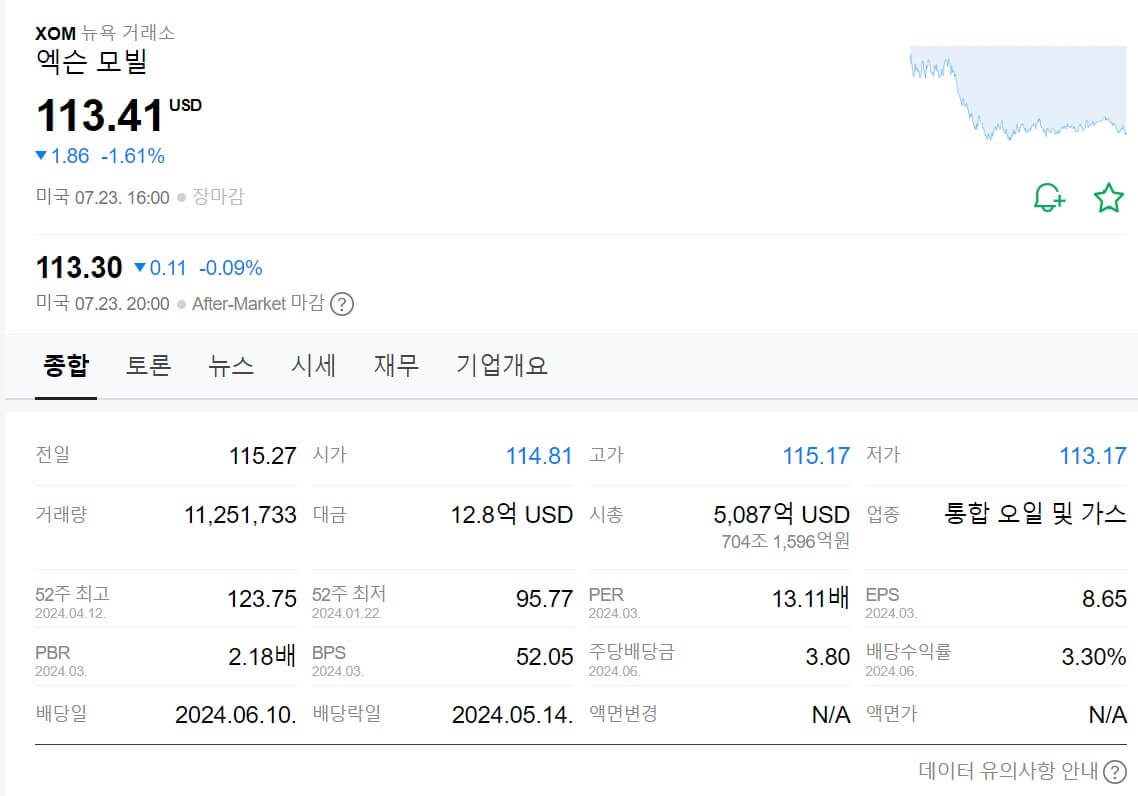
Task: View the 시세 tab
Action: tap(313, 365)
